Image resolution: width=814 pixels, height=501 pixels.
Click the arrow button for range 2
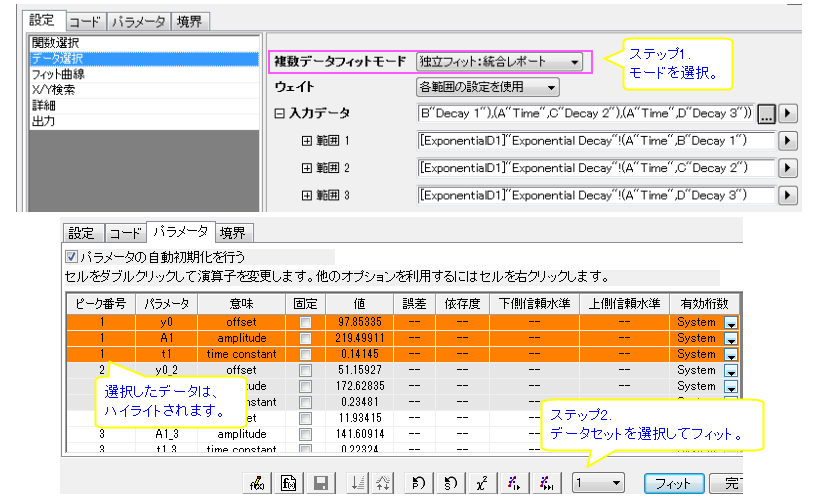coord(788,168)
